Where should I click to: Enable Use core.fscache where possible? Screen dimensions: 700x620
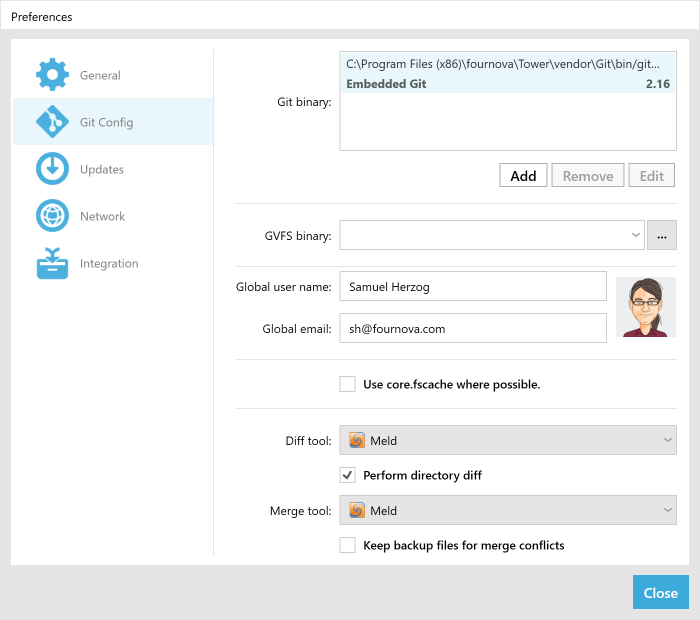348,384
